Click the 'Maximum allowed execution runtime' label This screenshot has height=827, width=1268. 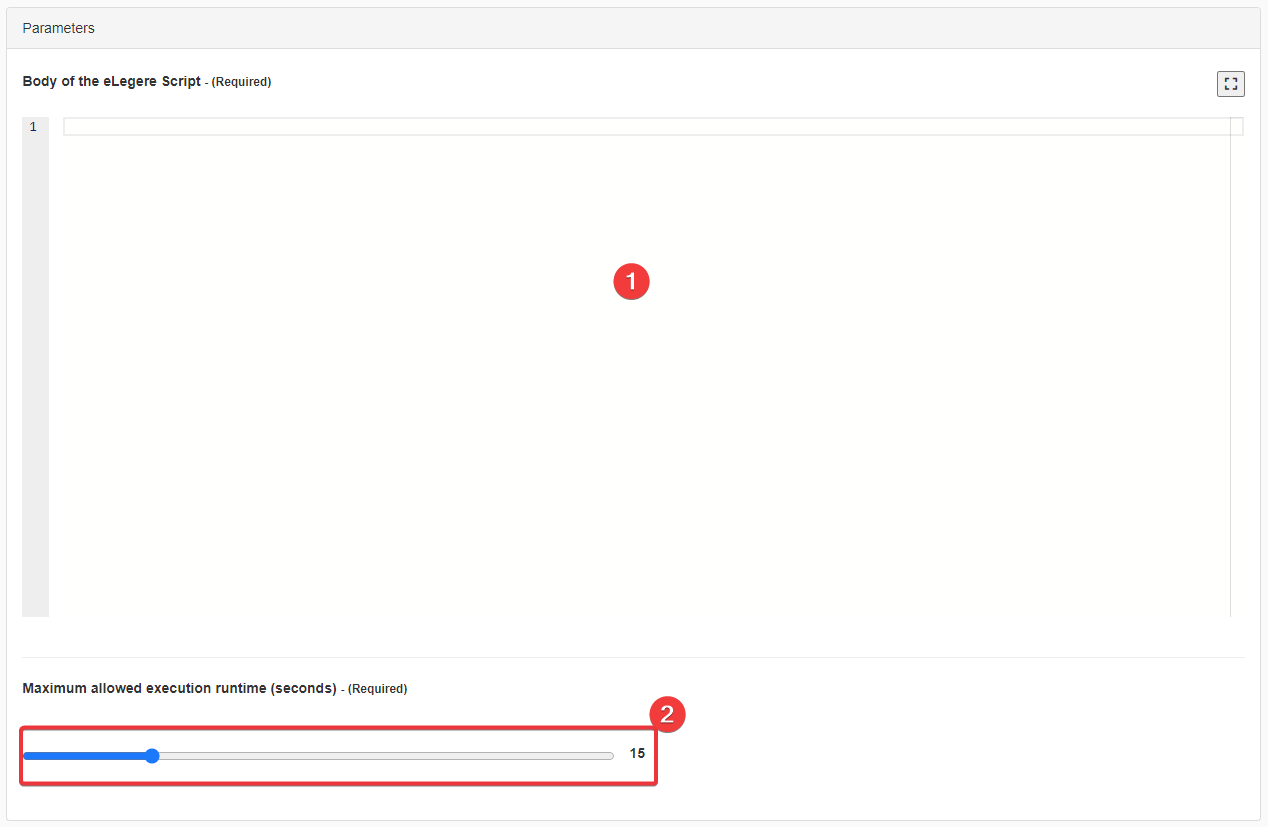pos(179,689)
